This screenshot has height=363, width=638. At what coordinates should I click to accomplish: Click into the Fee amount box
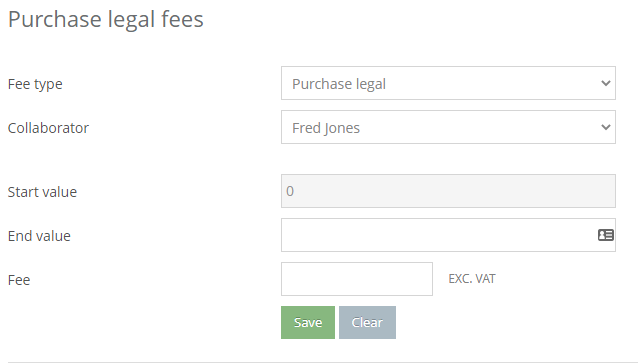(356, 279)
